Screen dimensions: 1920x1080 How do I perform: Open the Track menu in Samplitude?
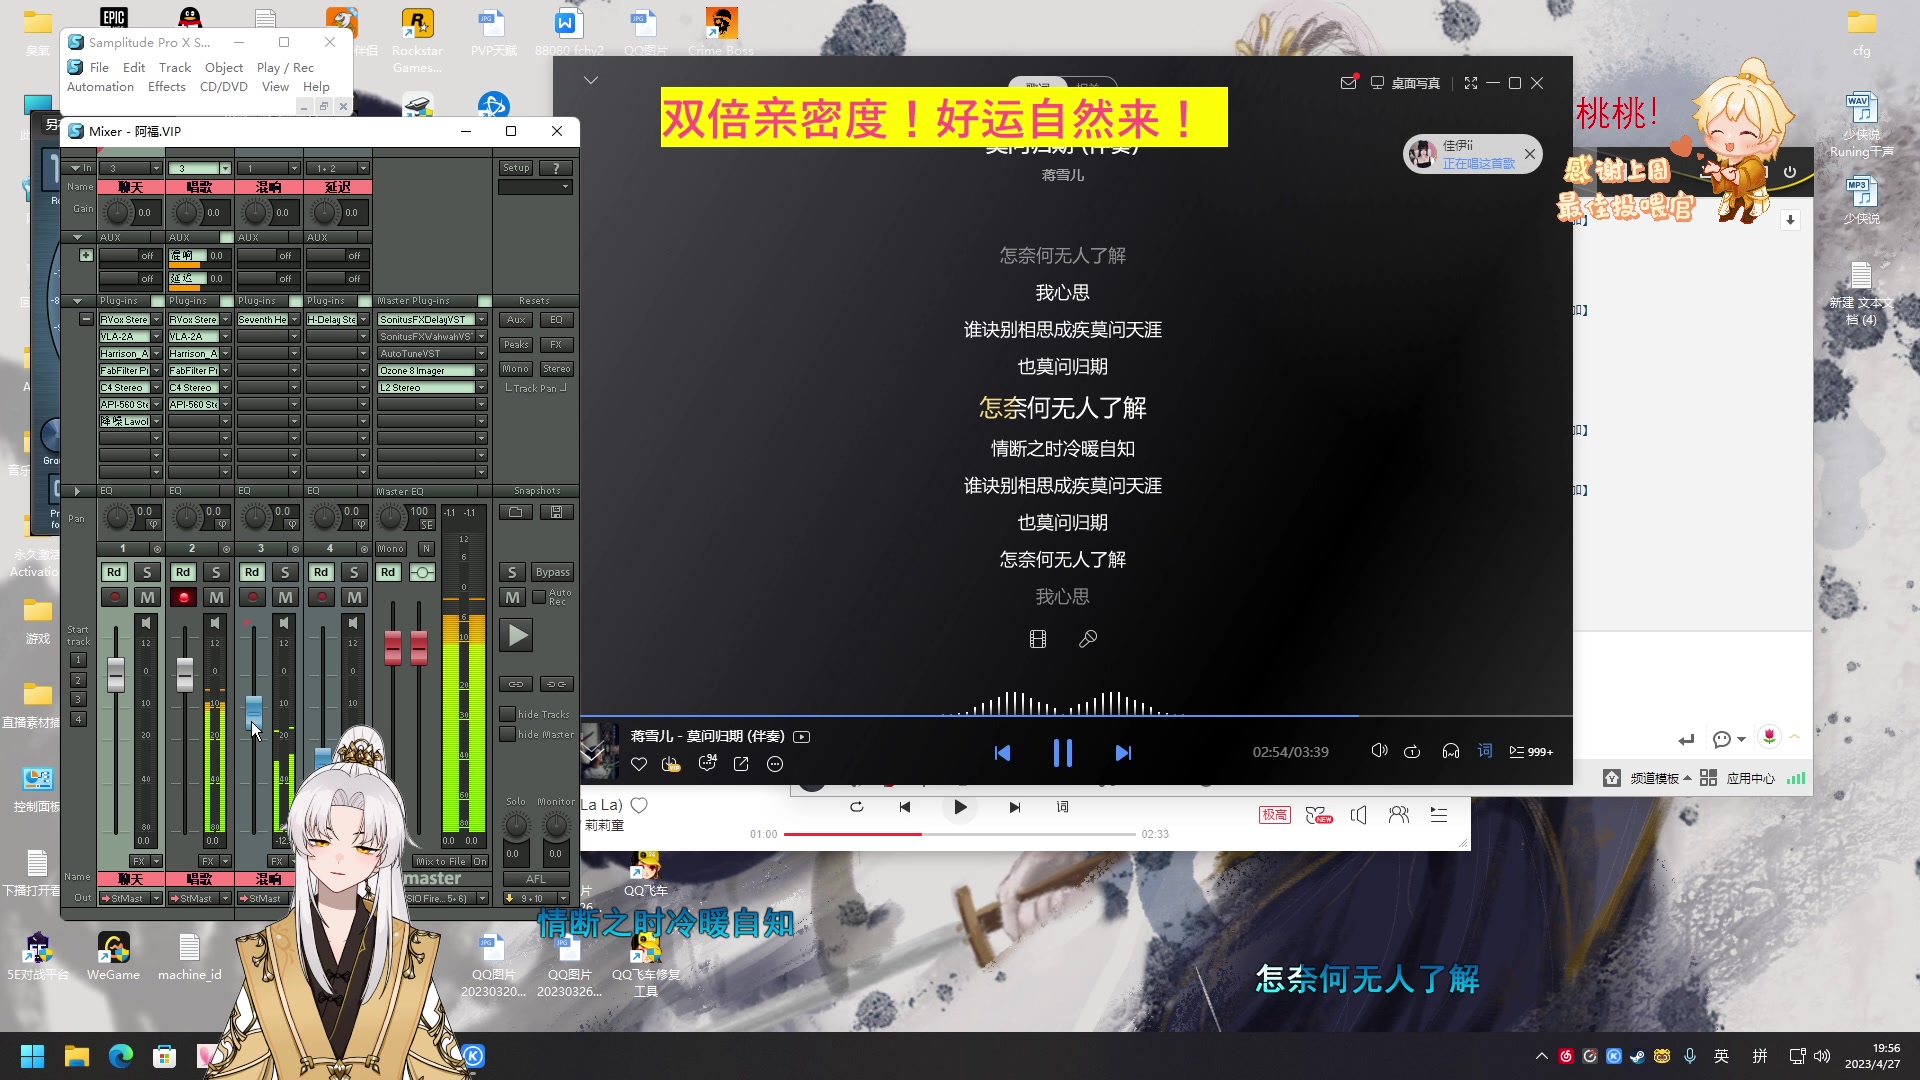coord(175,68)
